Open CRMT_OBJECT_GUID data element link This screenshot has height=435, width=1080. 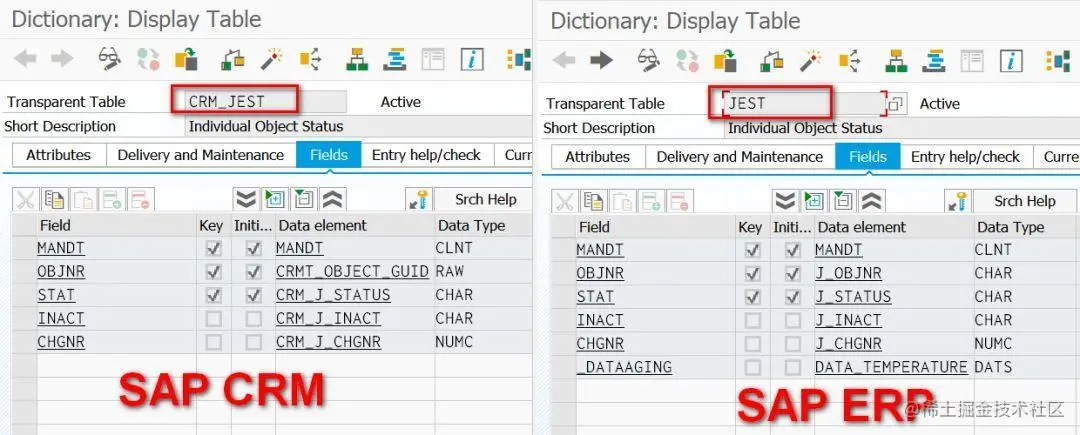[x=353, y=271]
